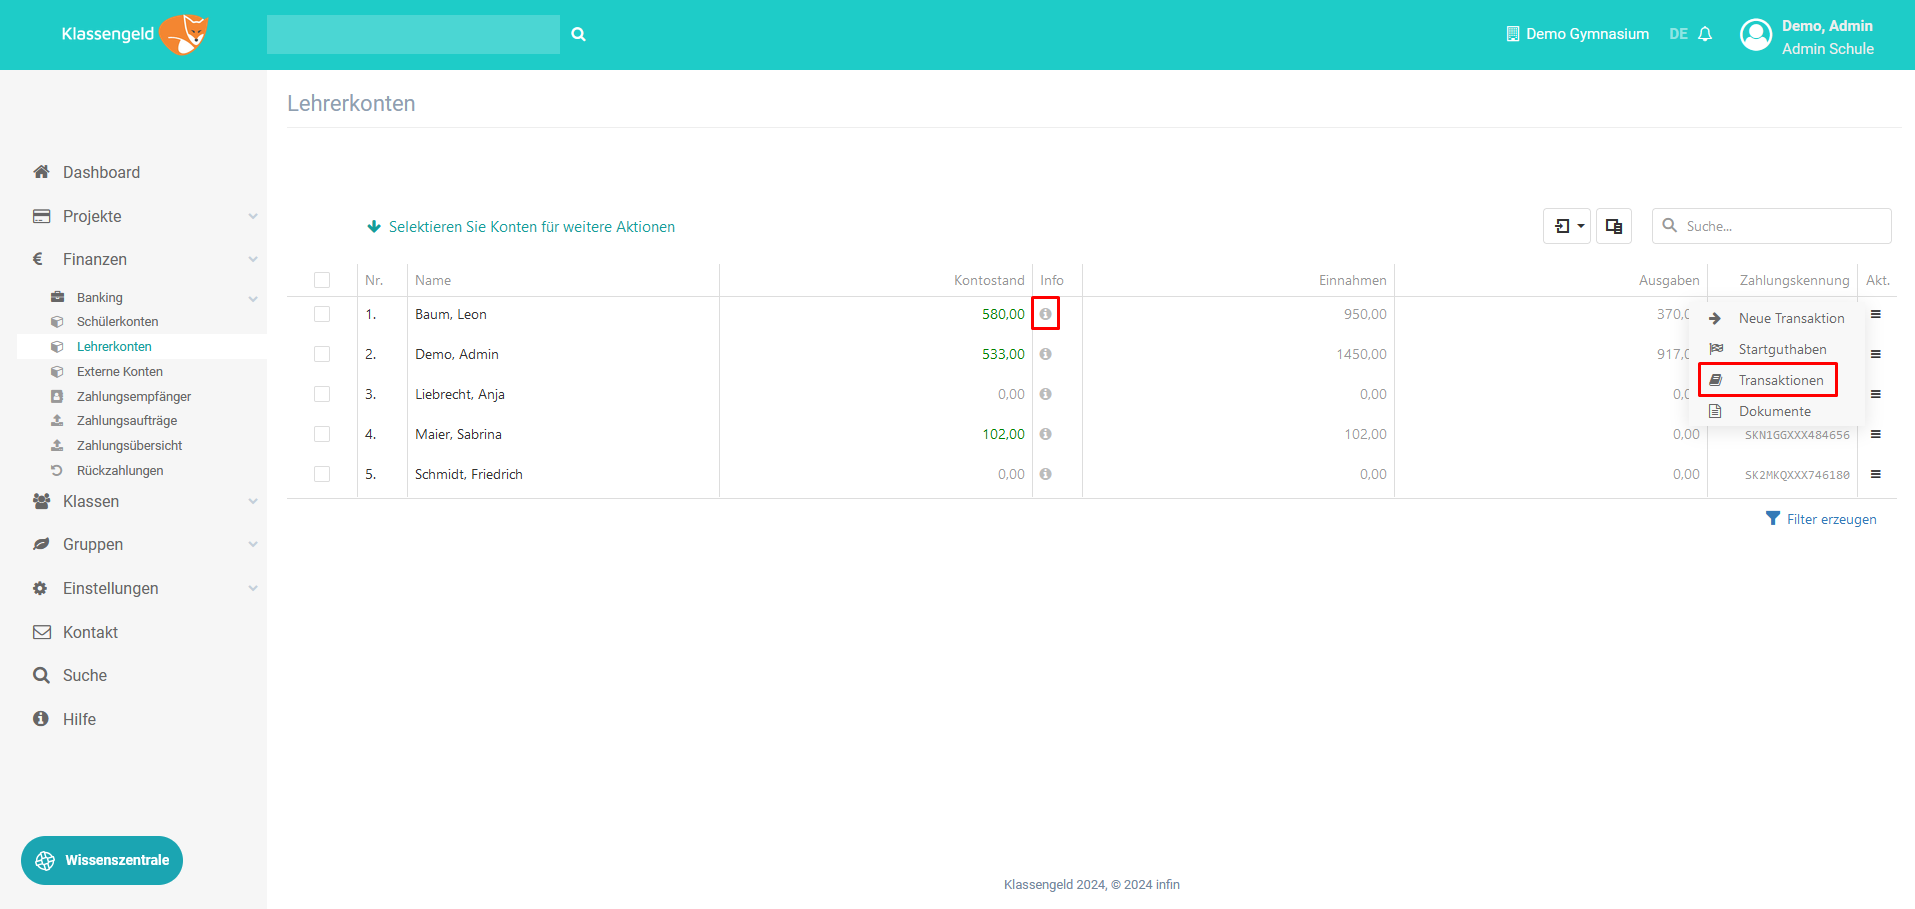Open Demo, Admin user profile name
The image size is (1915, 909).
1827,26
